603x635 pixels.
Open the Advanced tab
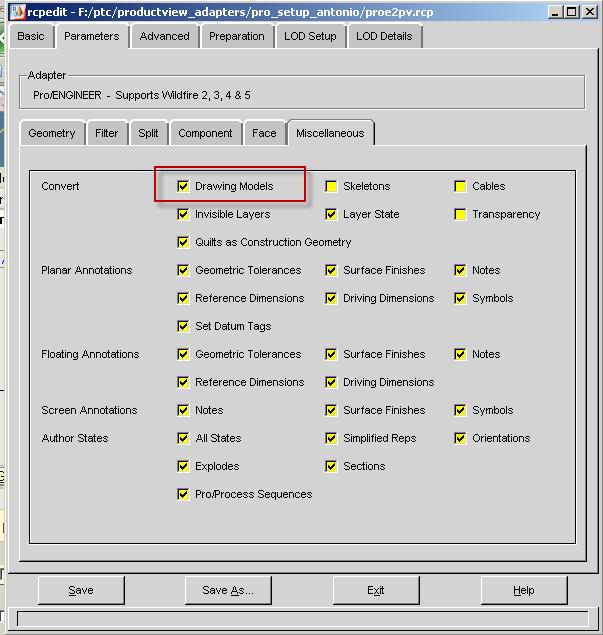(164, 36)
